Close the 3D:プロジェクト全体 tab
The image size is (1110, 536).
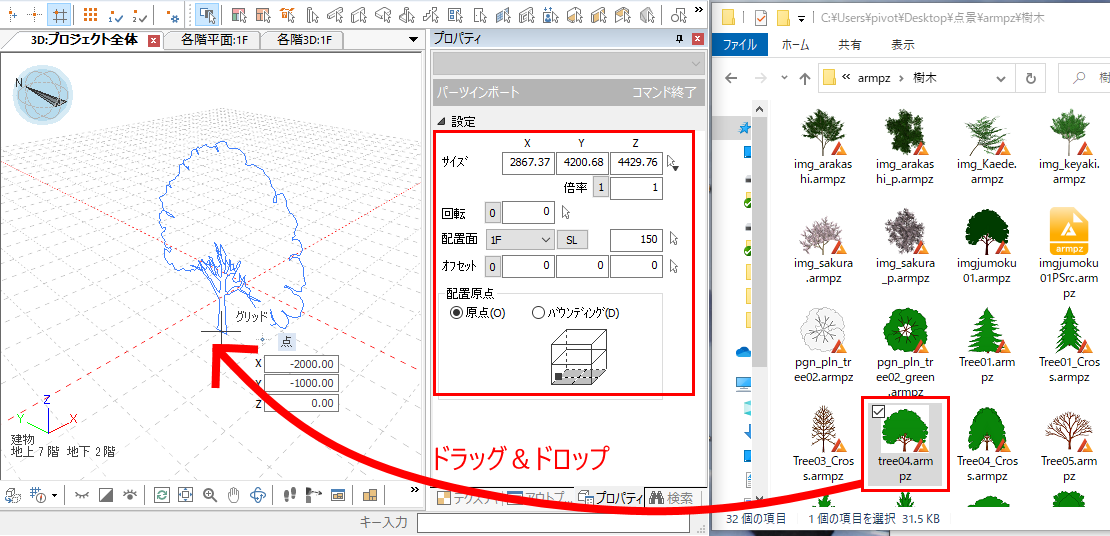pos(154,41)
